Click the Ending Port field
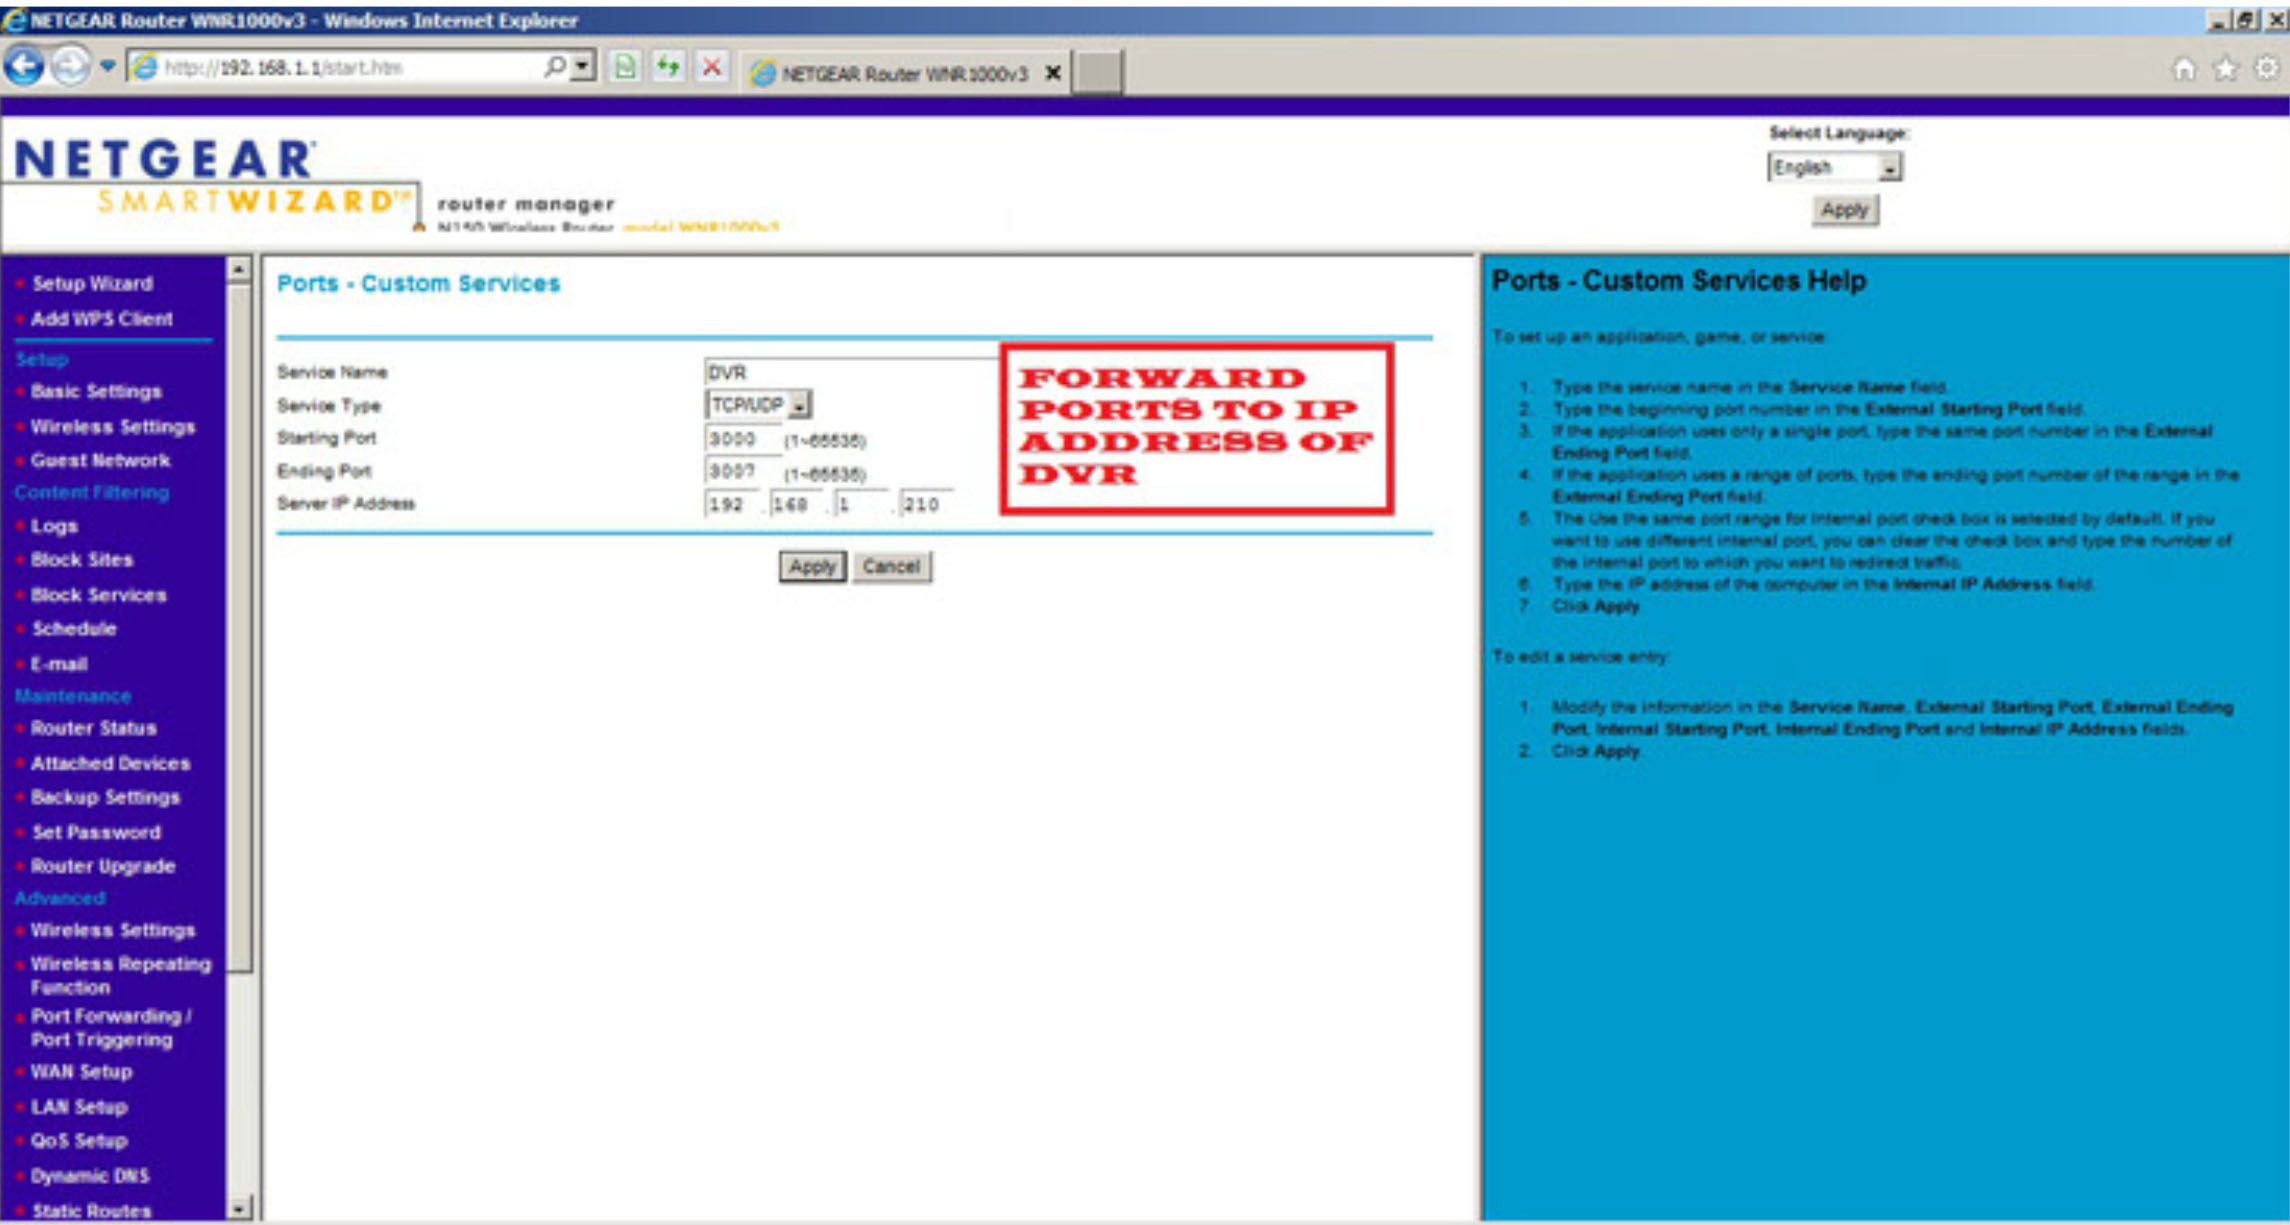This screenshot has height=1225, width=2290. (x=742, y=471)
